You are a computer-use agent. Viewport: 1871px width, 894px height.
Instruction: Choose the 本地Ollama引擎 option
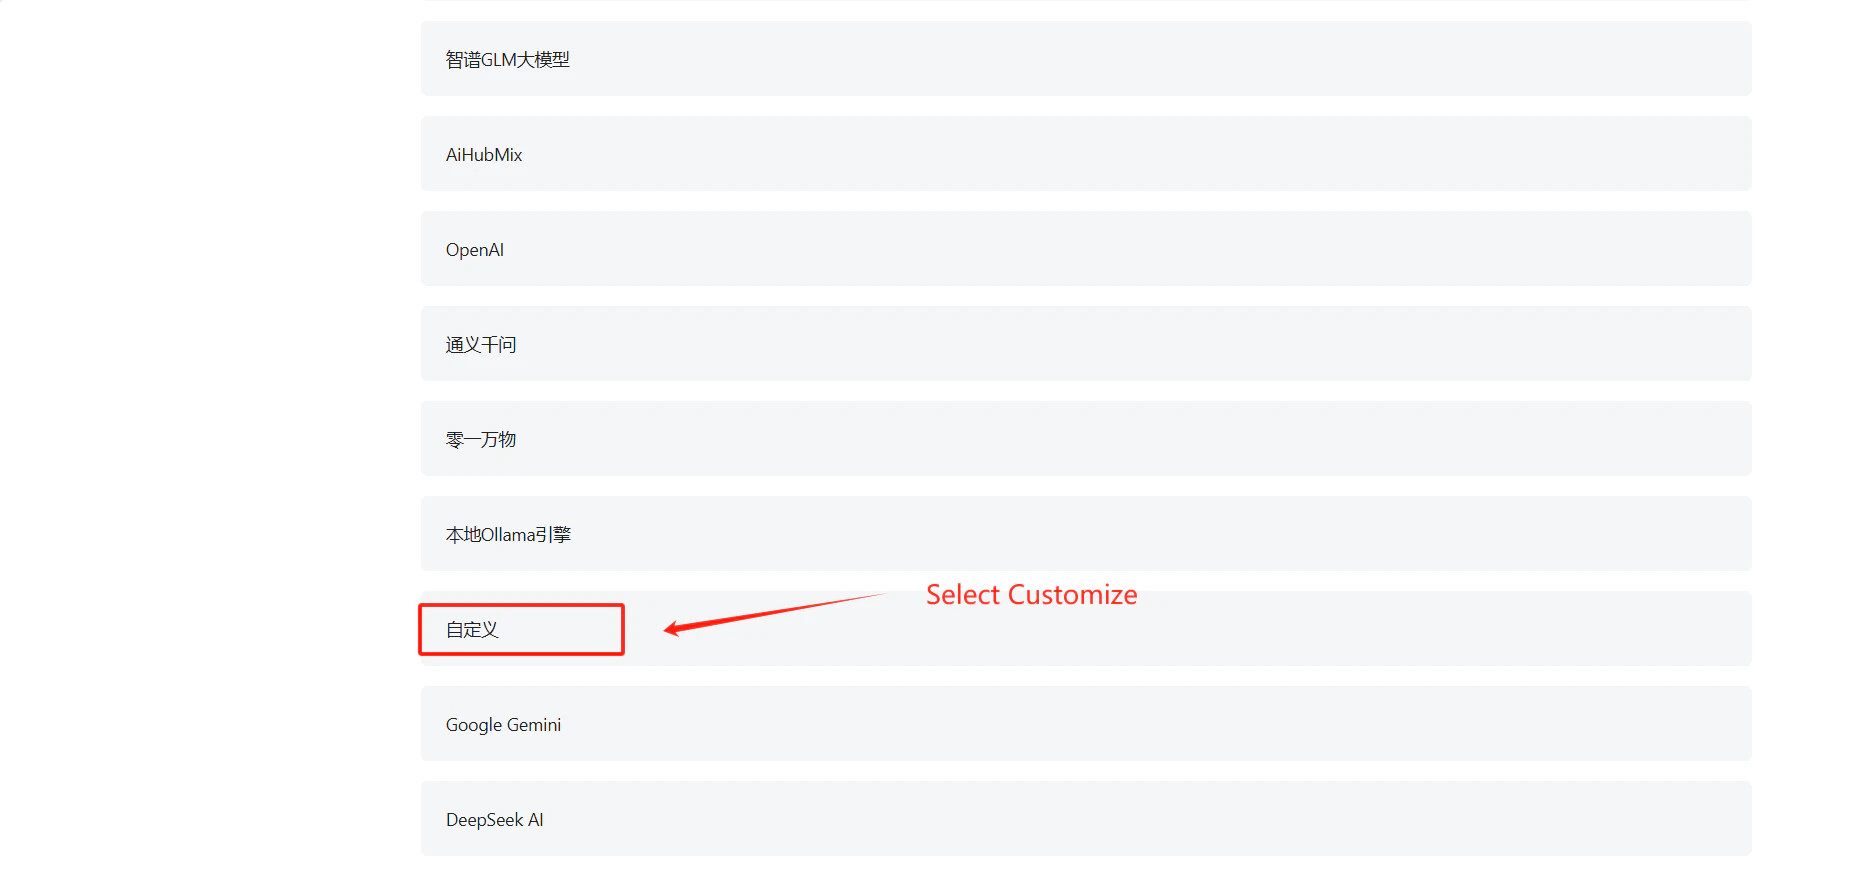point(1086,534)
